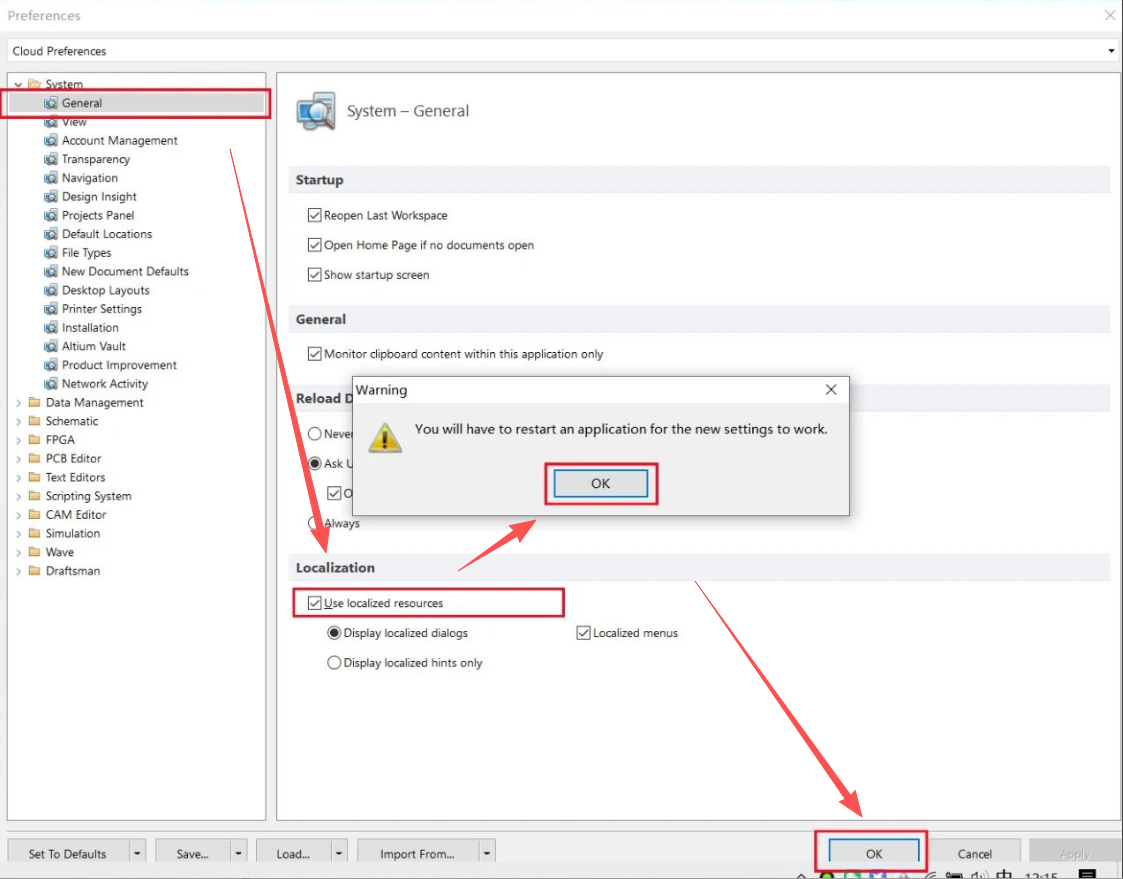Select File Types in the System tree

point(86,253)
